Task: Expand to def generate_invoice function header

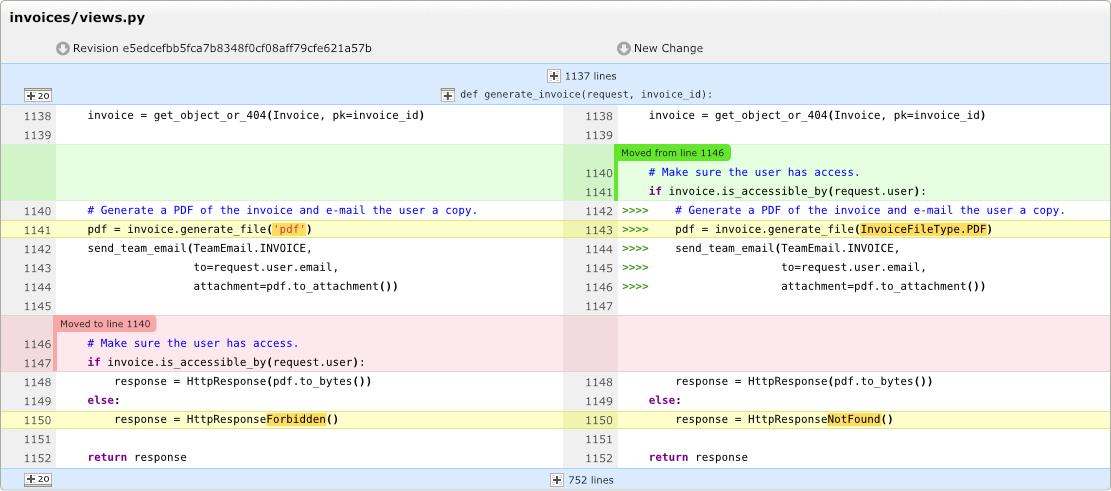Action: point(447,95)
